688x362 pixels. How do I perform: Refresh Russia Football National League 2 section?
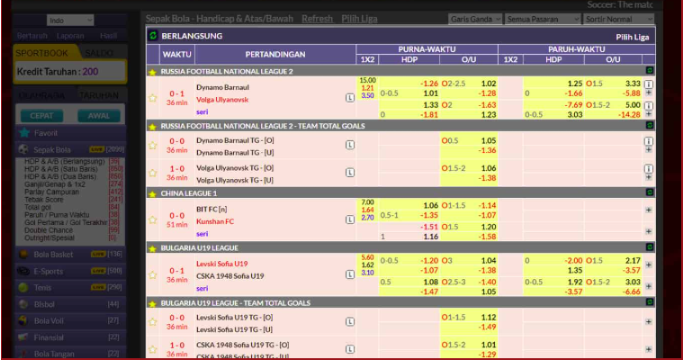coord(649,71)
